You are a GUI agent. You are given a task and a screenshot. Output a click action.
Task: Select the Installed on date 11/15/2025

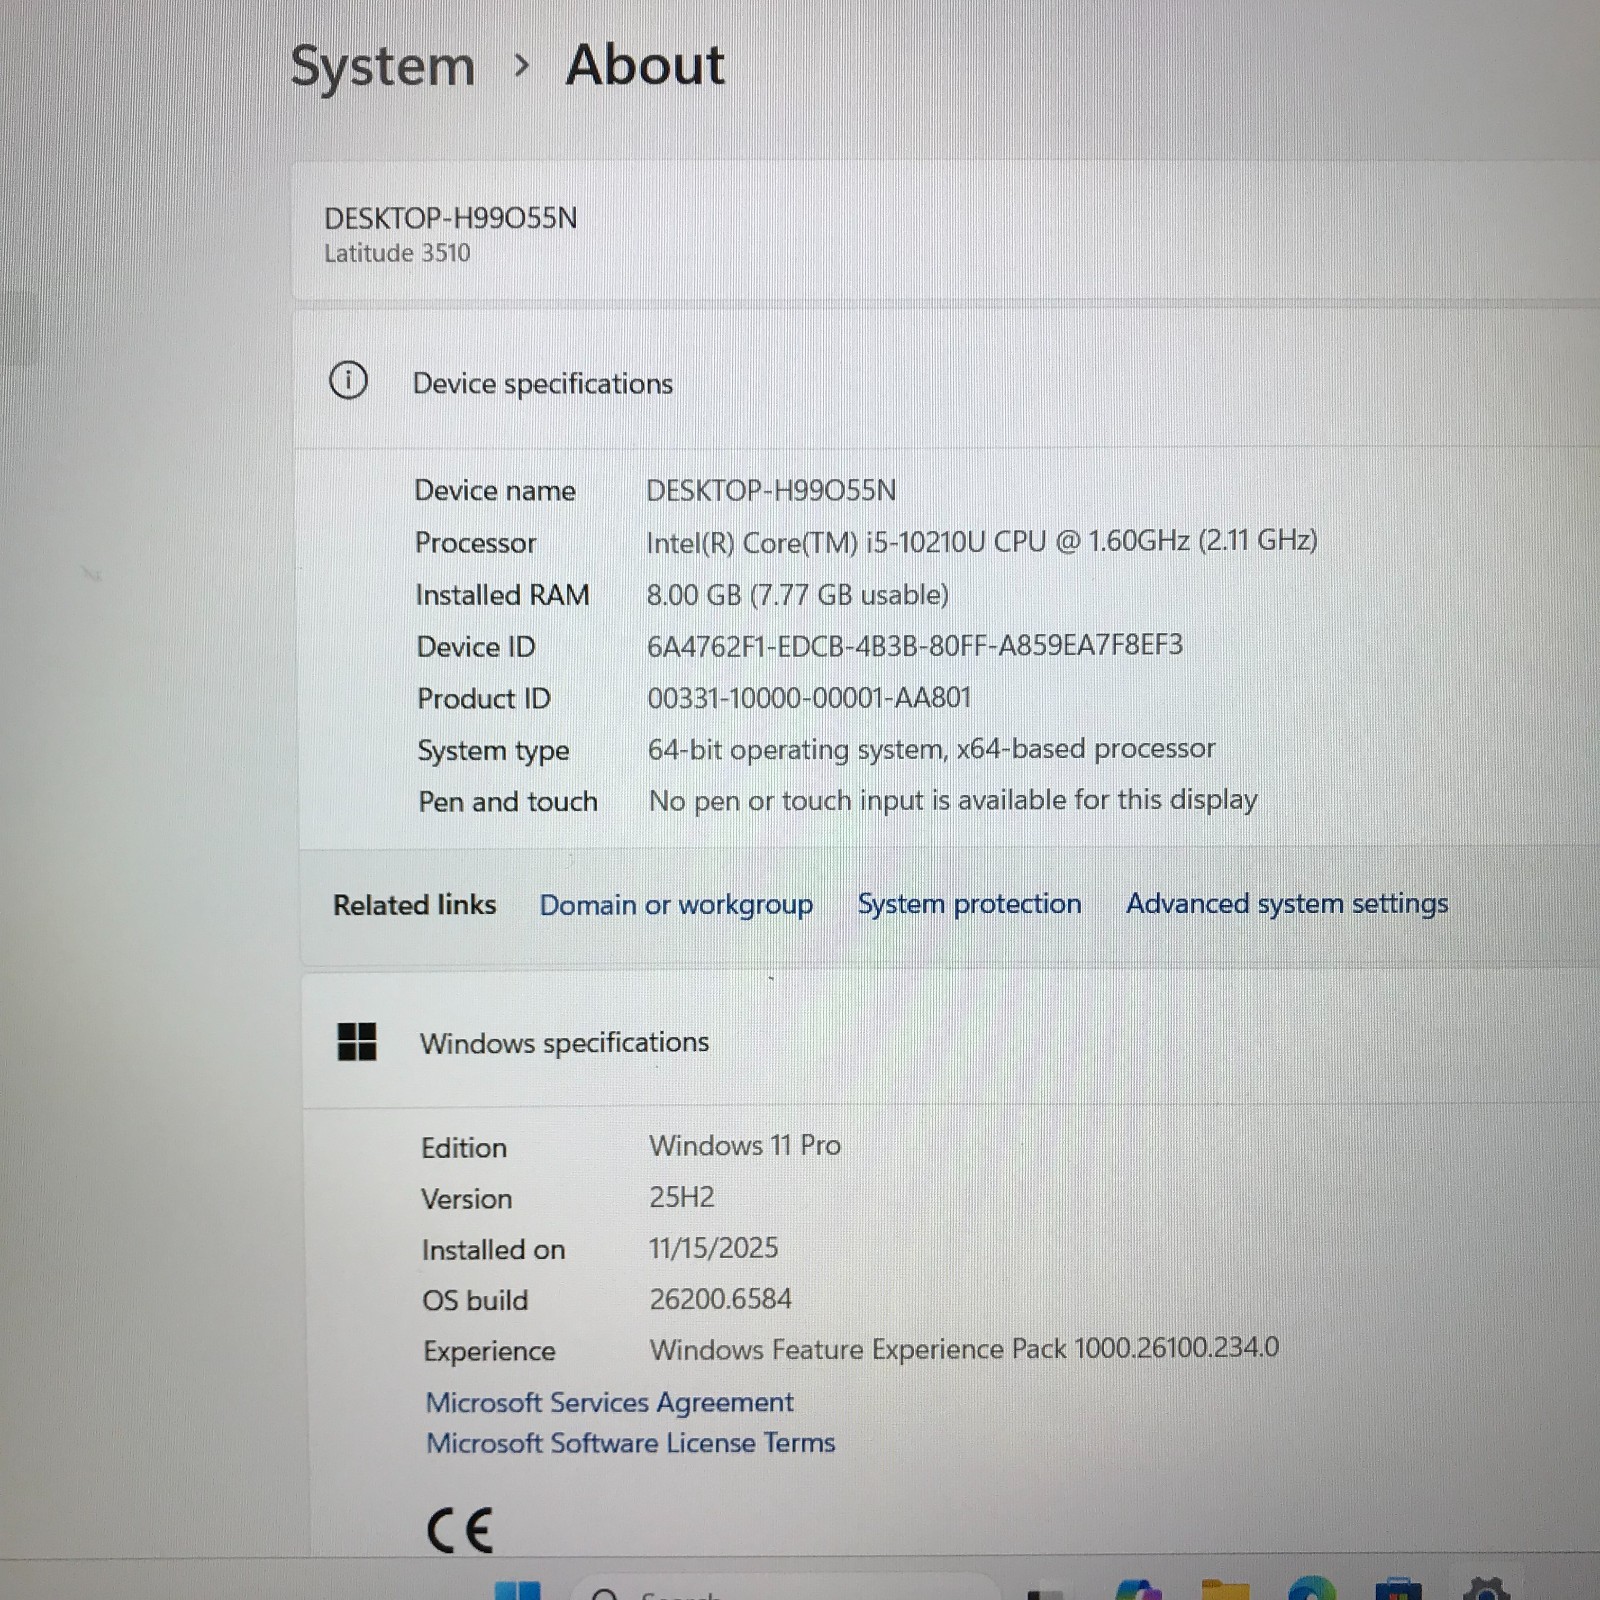coord(713,1248)
